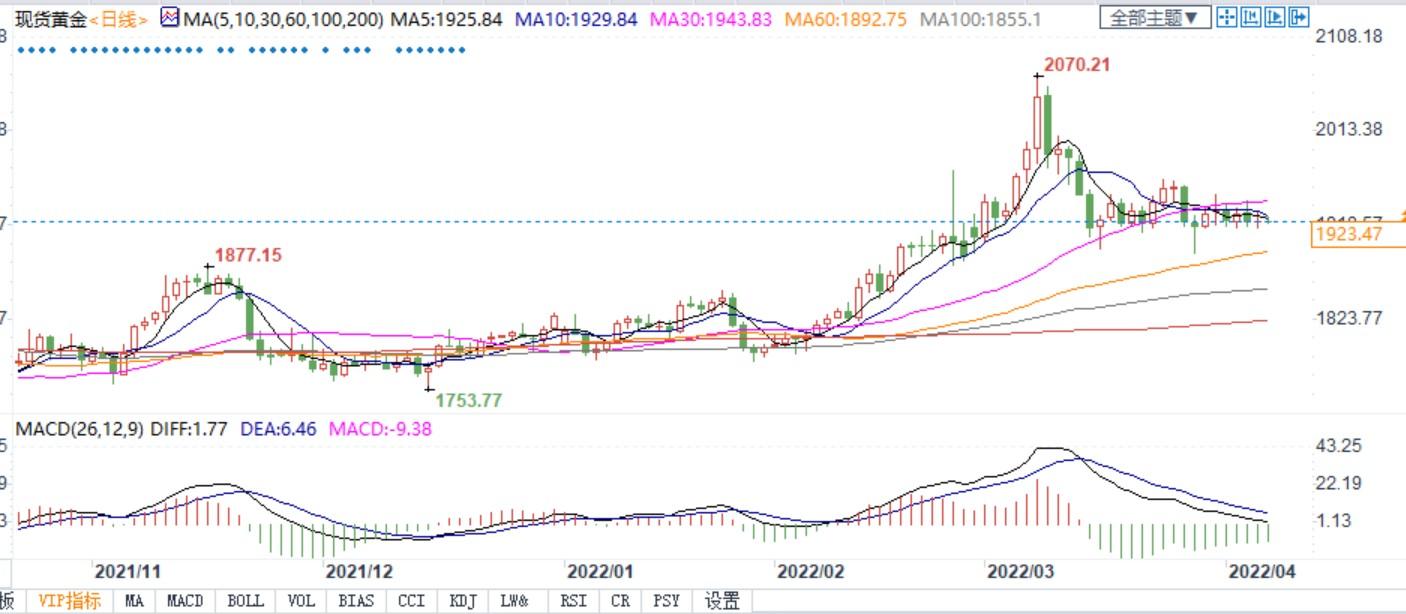
Task: Click the 2070.21 high price marker
Action: pyautogui.click(x=1076, y=65)
